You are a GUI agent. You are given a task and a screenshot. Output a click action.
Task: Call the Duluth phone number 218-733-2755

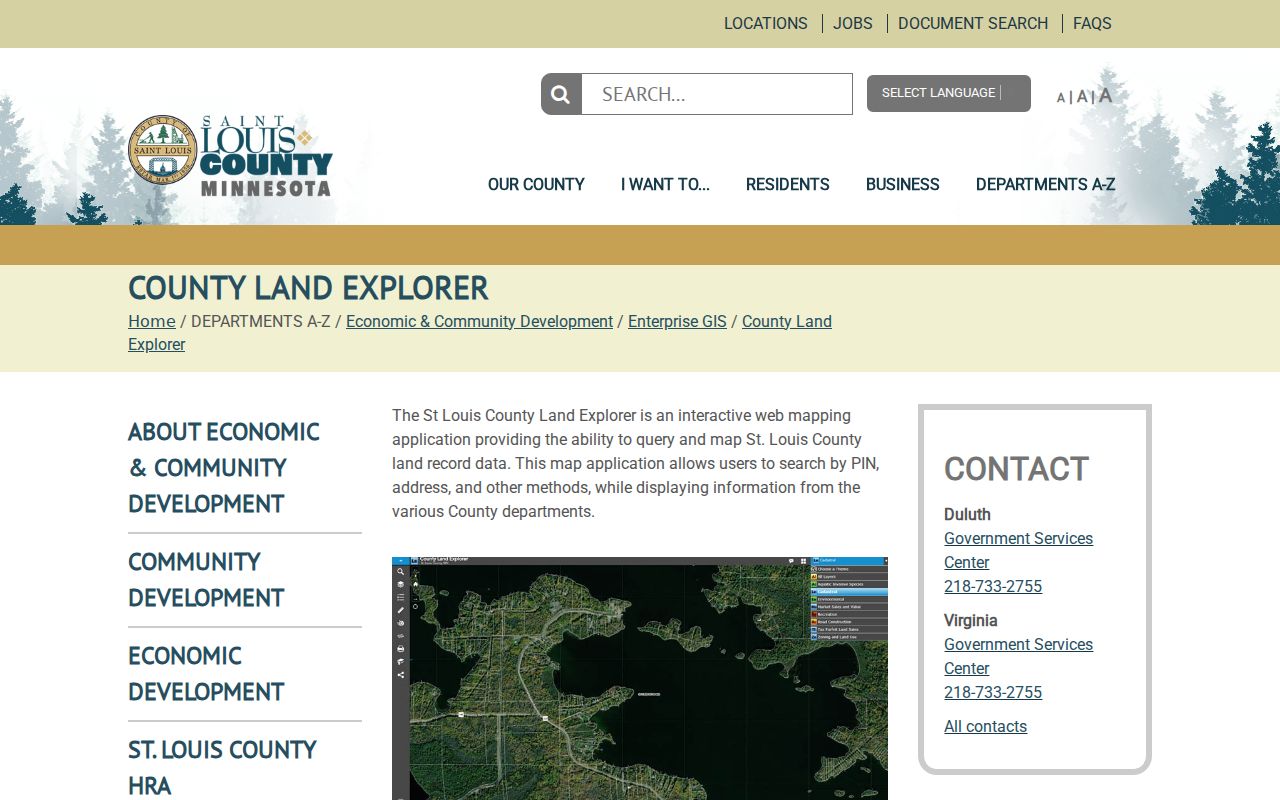pos(993,586)
